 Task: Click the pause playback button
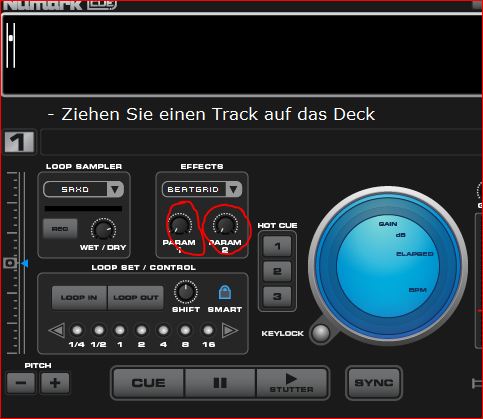click(x=220, y=383)
